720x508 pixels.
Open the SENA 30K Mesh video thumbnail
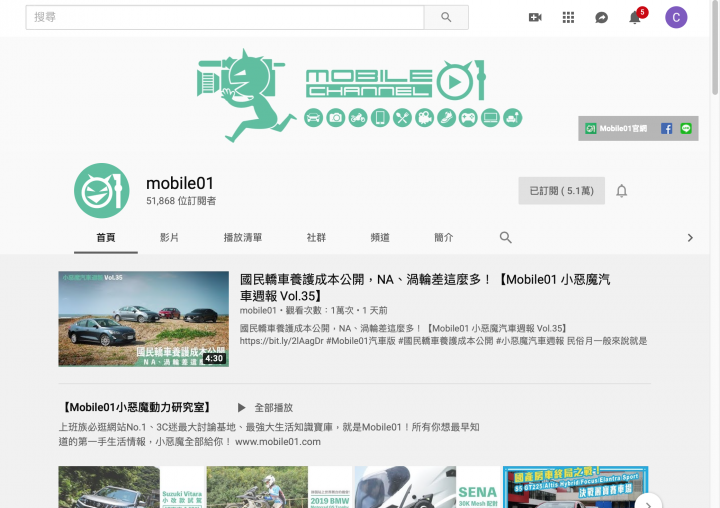pos(428,487)
